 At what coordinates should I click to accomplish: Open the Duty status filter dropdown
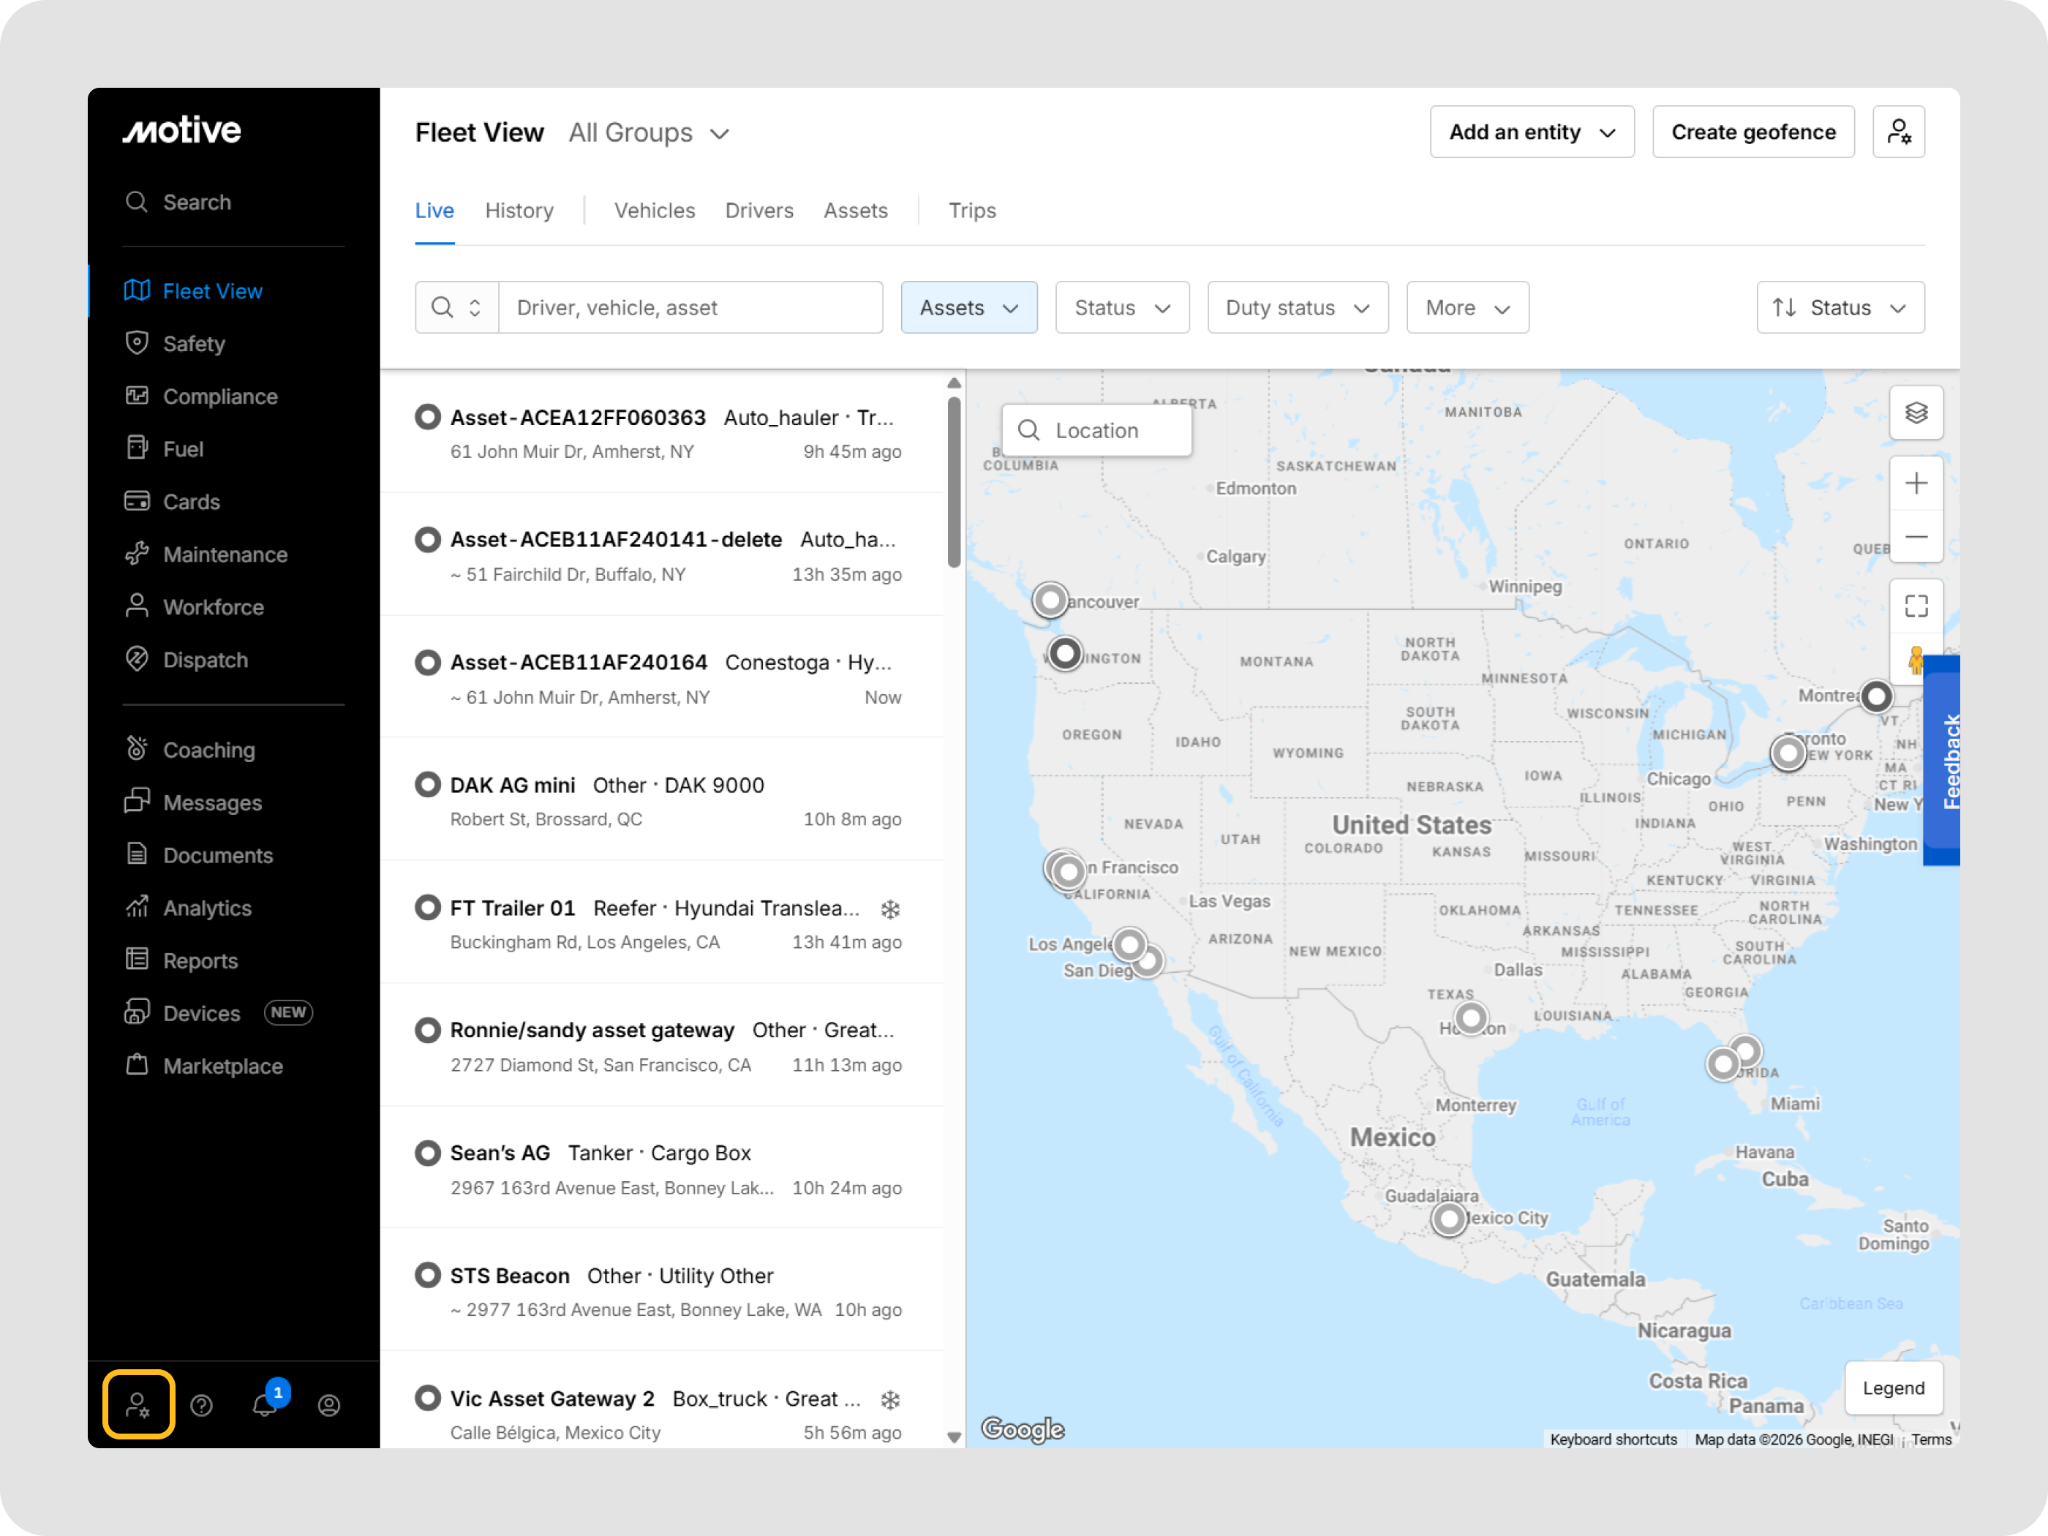pyautogui.click(x=1297, y=308)
